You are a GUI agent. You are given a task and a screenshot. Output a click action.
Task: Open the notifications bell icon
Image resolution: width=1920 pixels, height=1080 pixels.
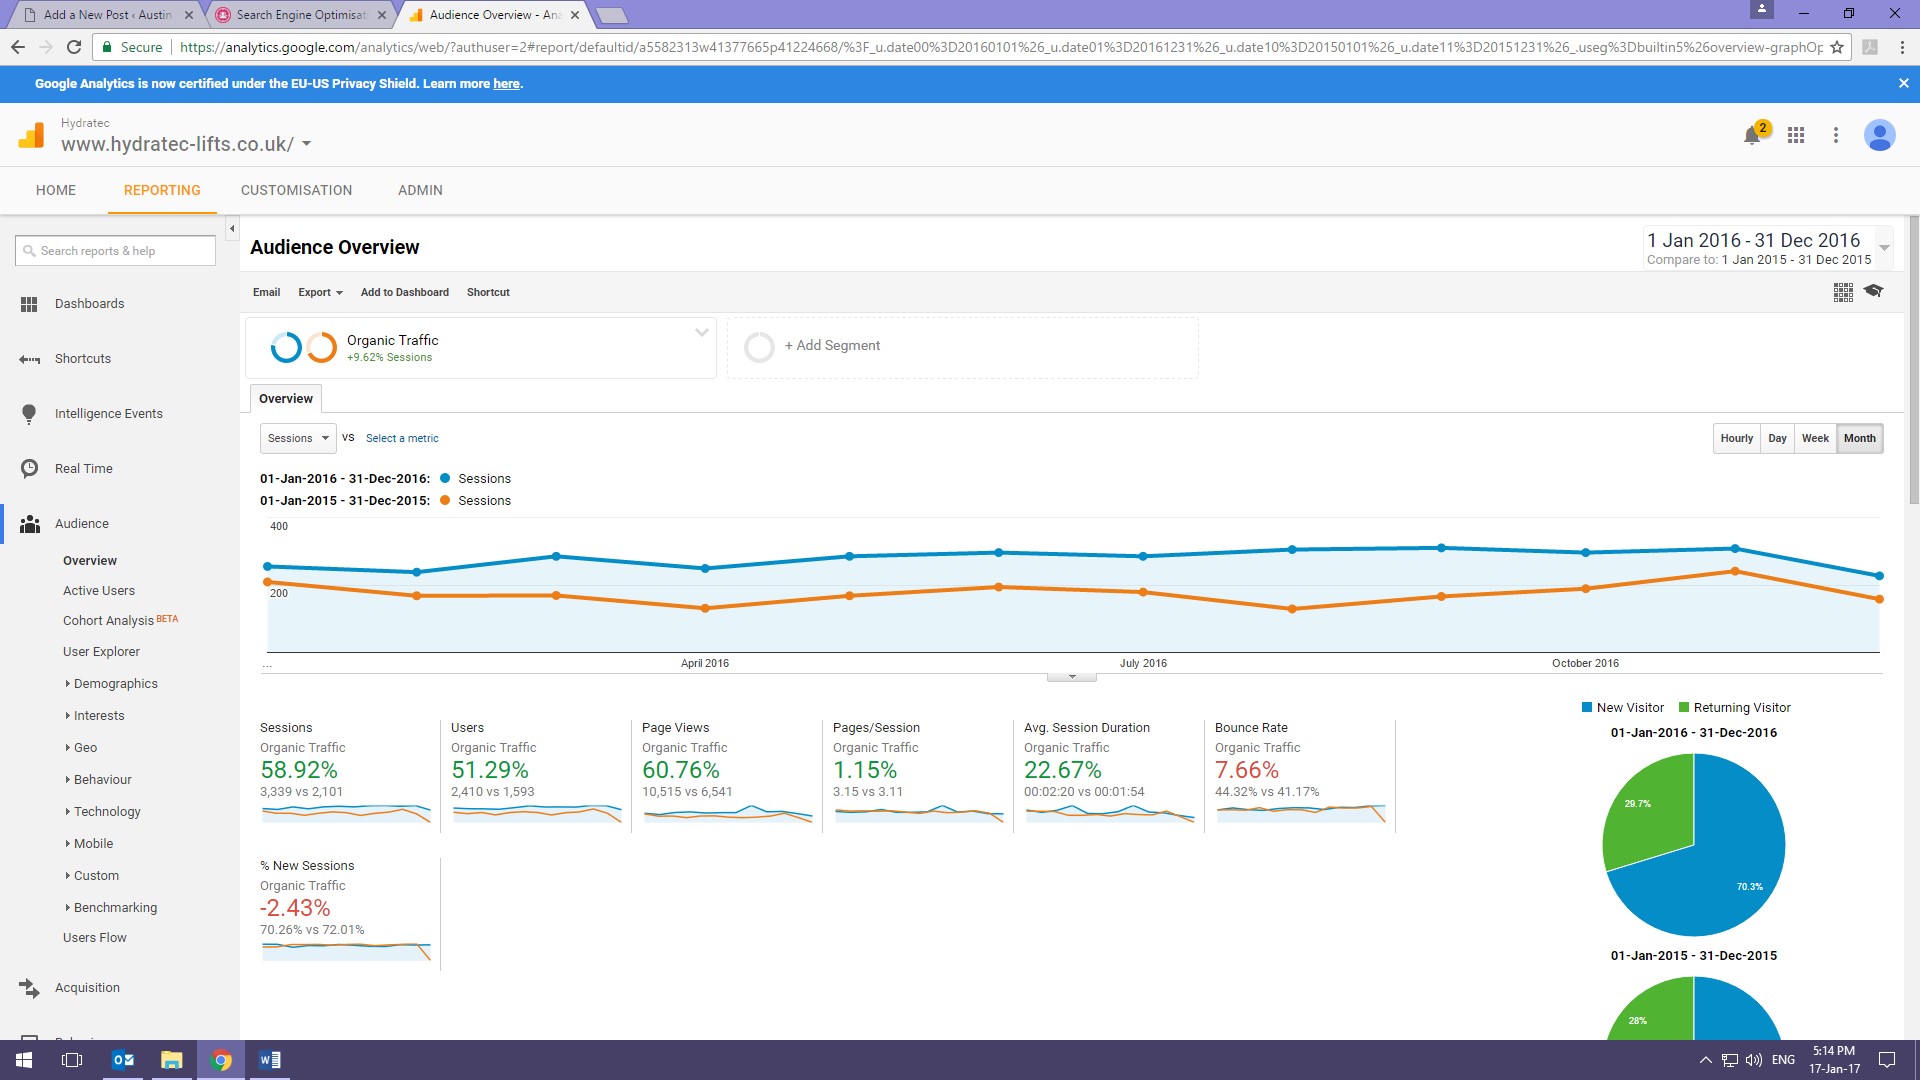coord(1752,135)
